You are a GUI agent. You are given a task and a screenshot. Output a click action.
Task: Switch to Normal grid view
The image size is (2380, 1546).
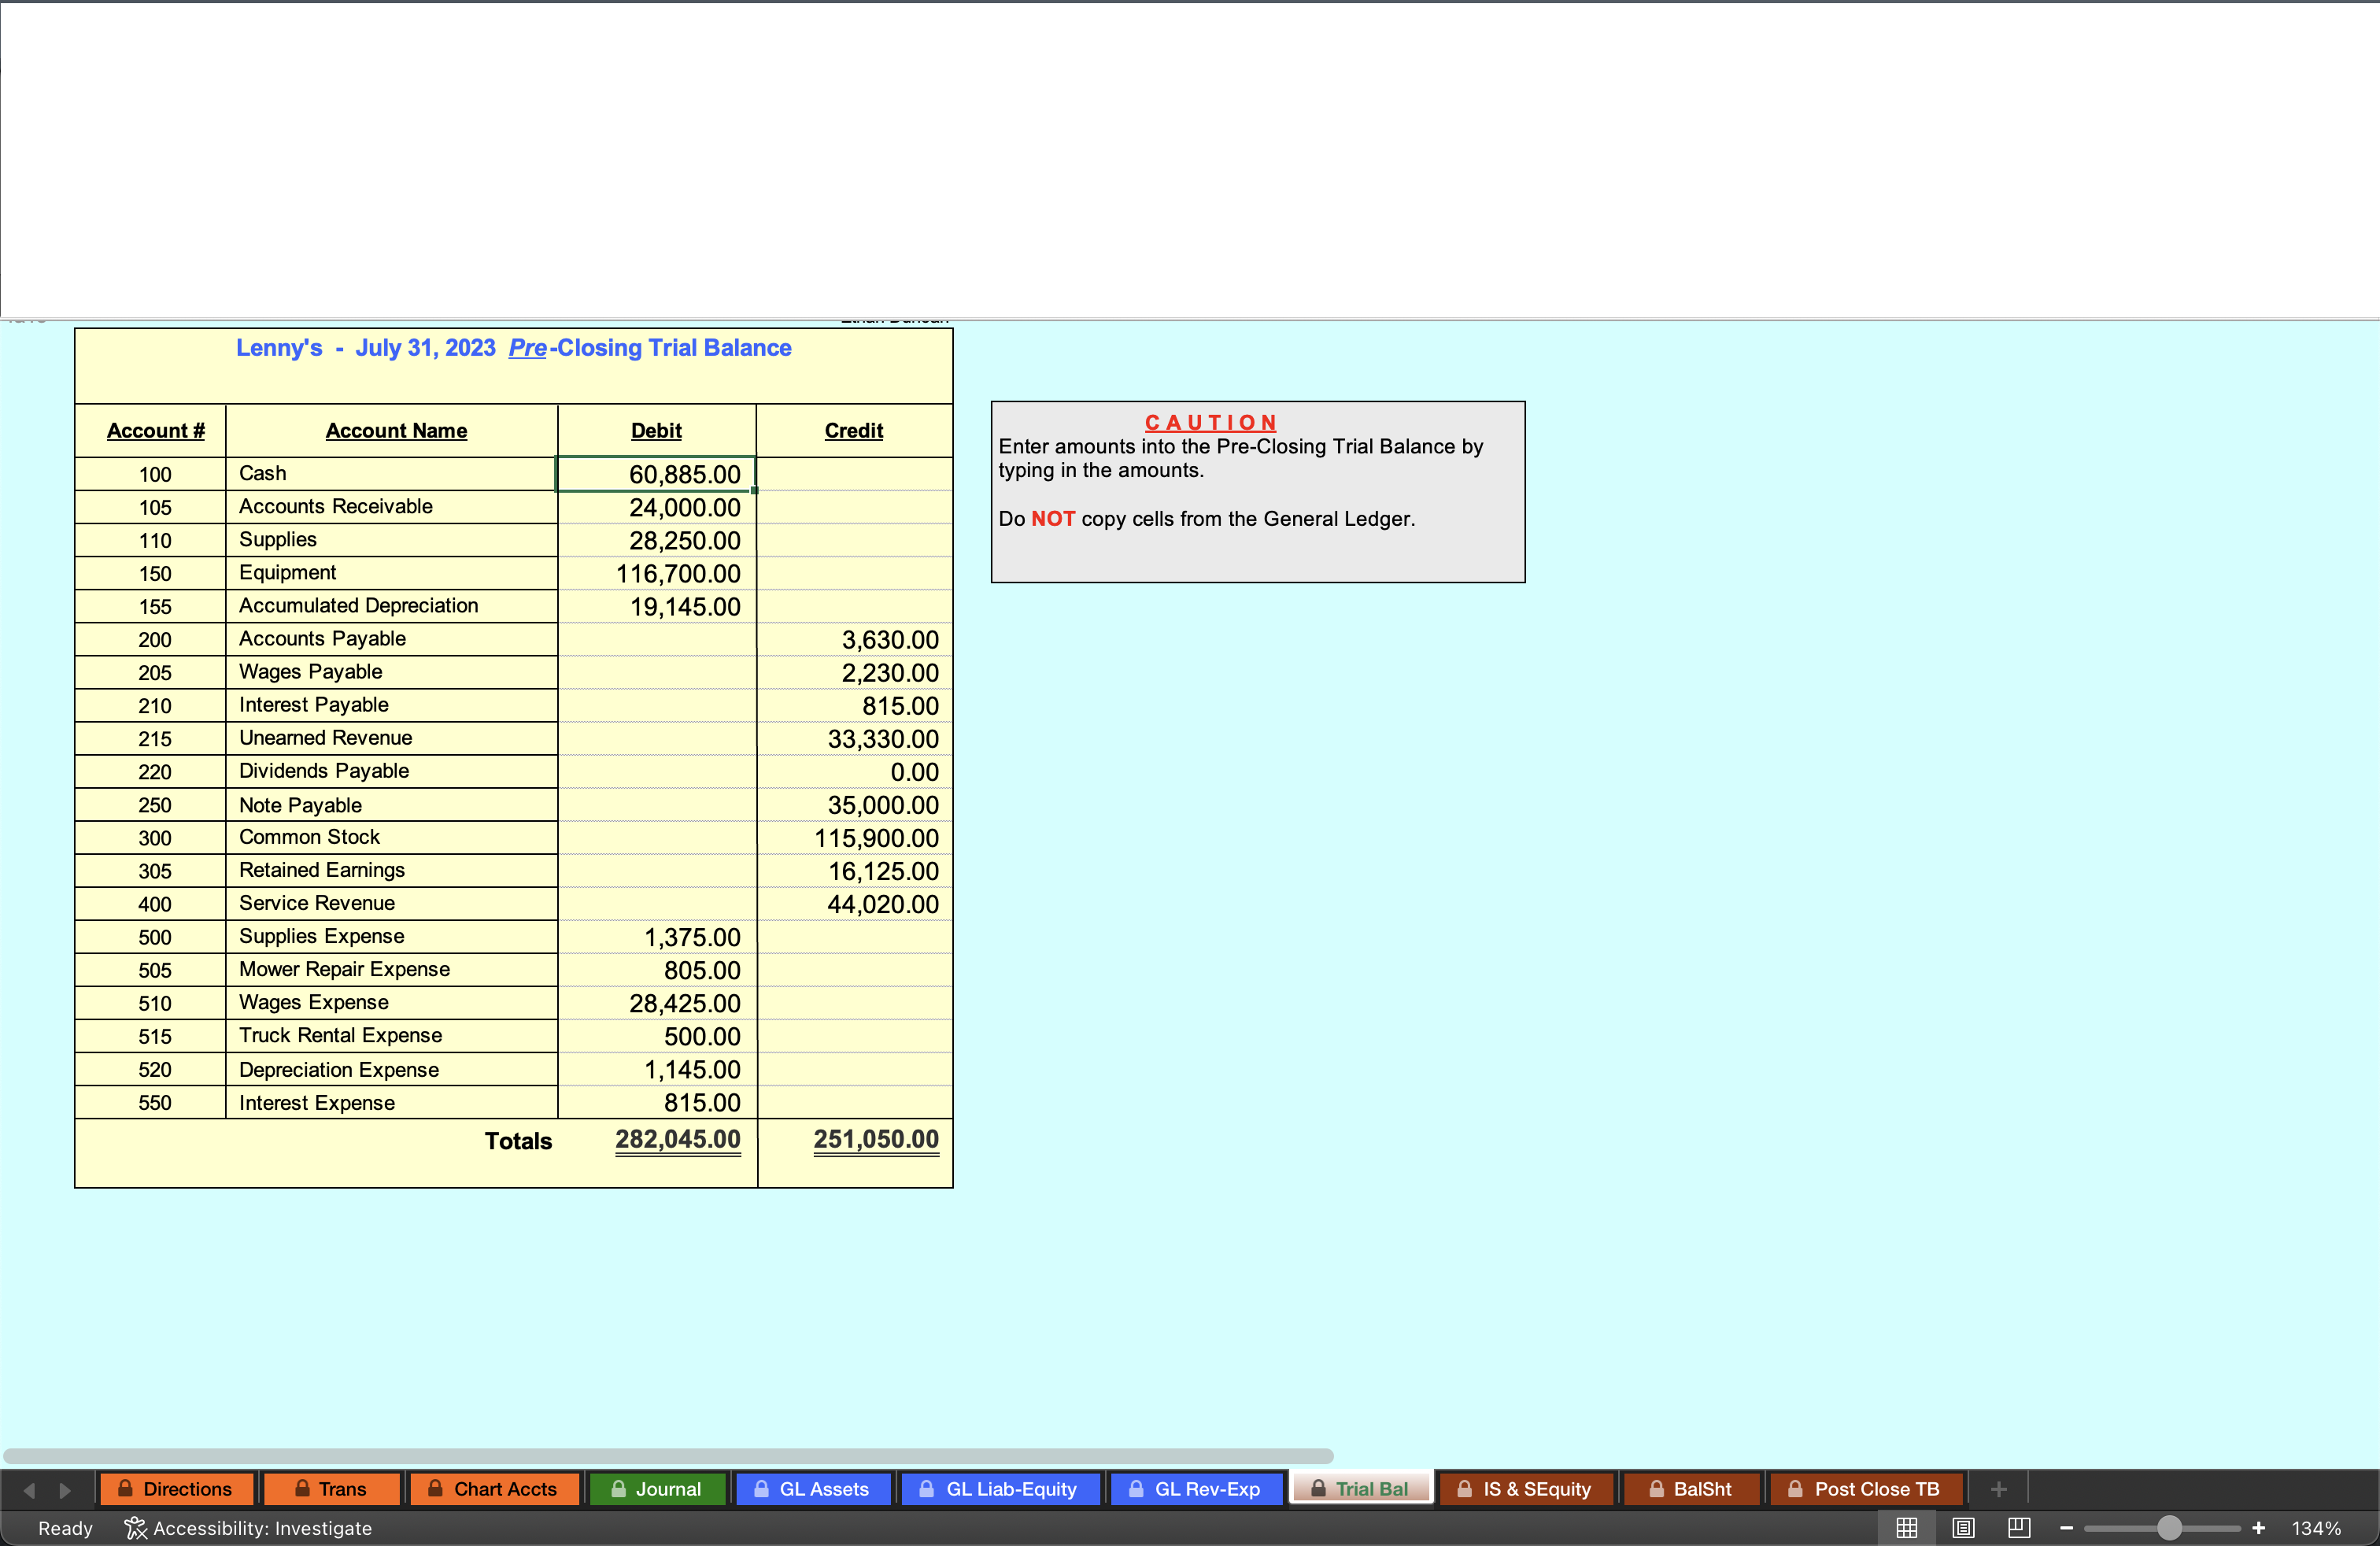(x=1906, y=1527)
